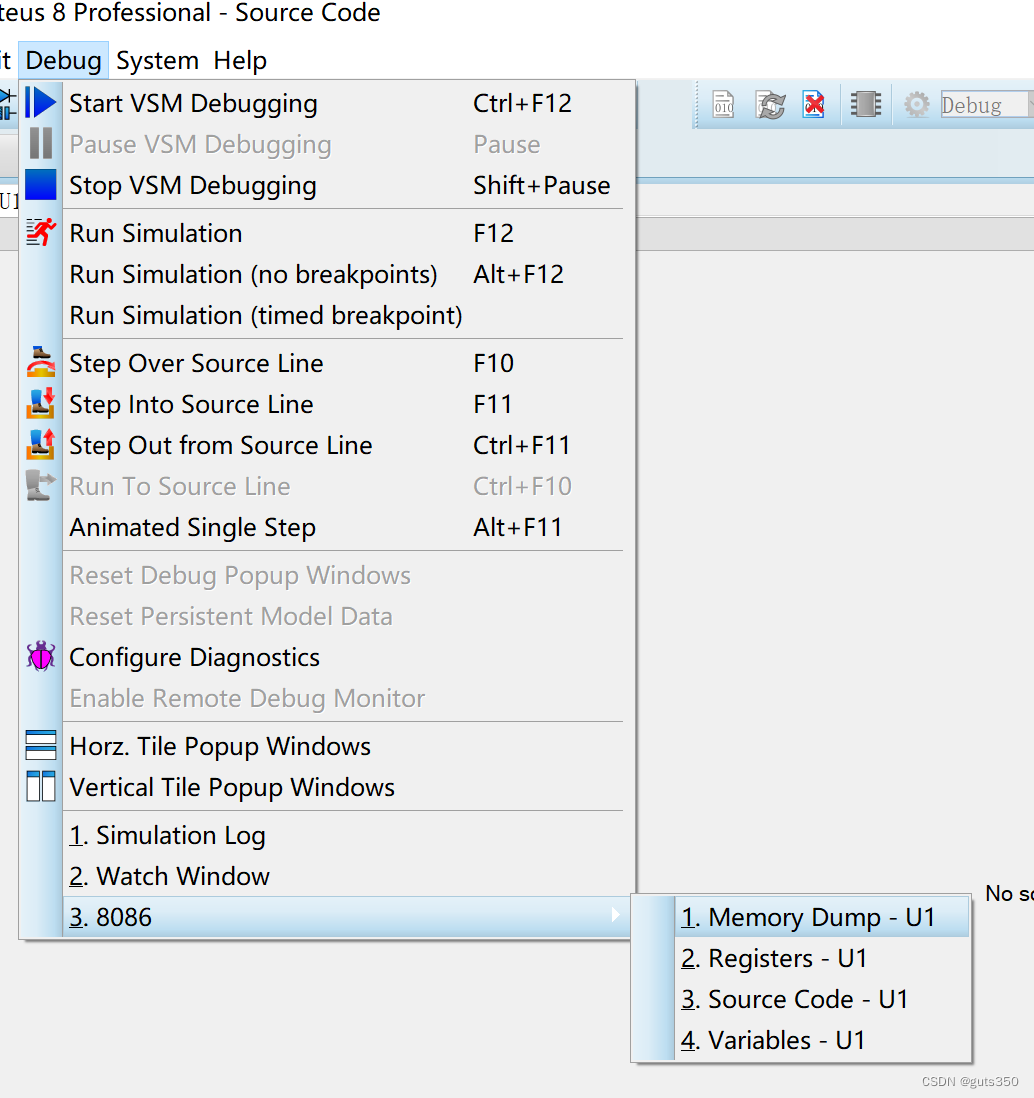Click the Step Out from Source Line icon
Image resolution: width=1034 pixels, height=1098 pixels.
[x=41, y=445]
